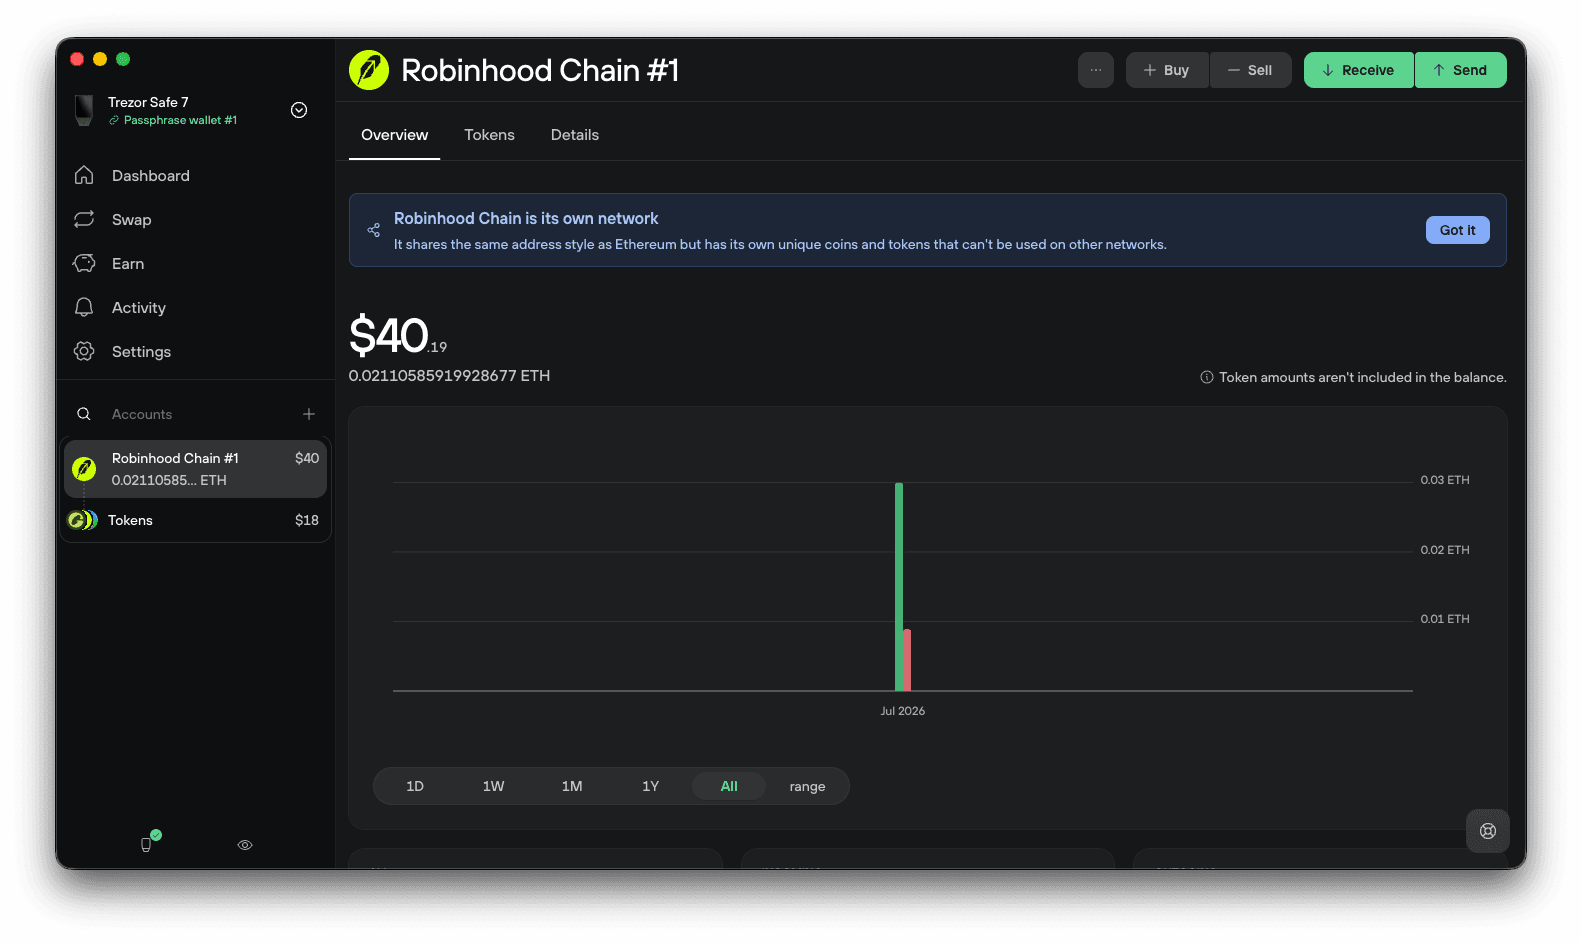Select the Robinhood Chain #1 account row
The width and height of the screenshot is (1582, 943).
click(x=195, y=469)
